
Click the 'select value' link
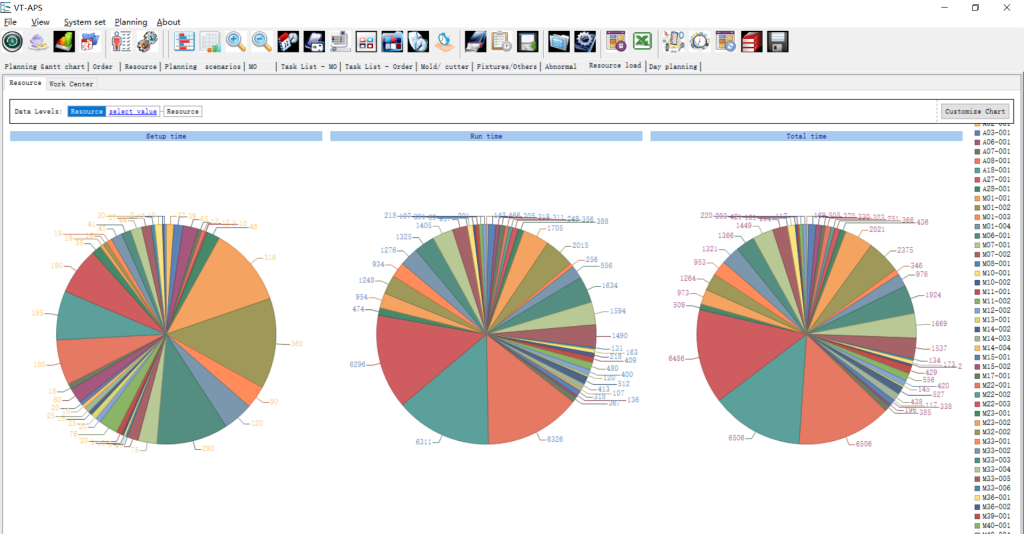133,112
